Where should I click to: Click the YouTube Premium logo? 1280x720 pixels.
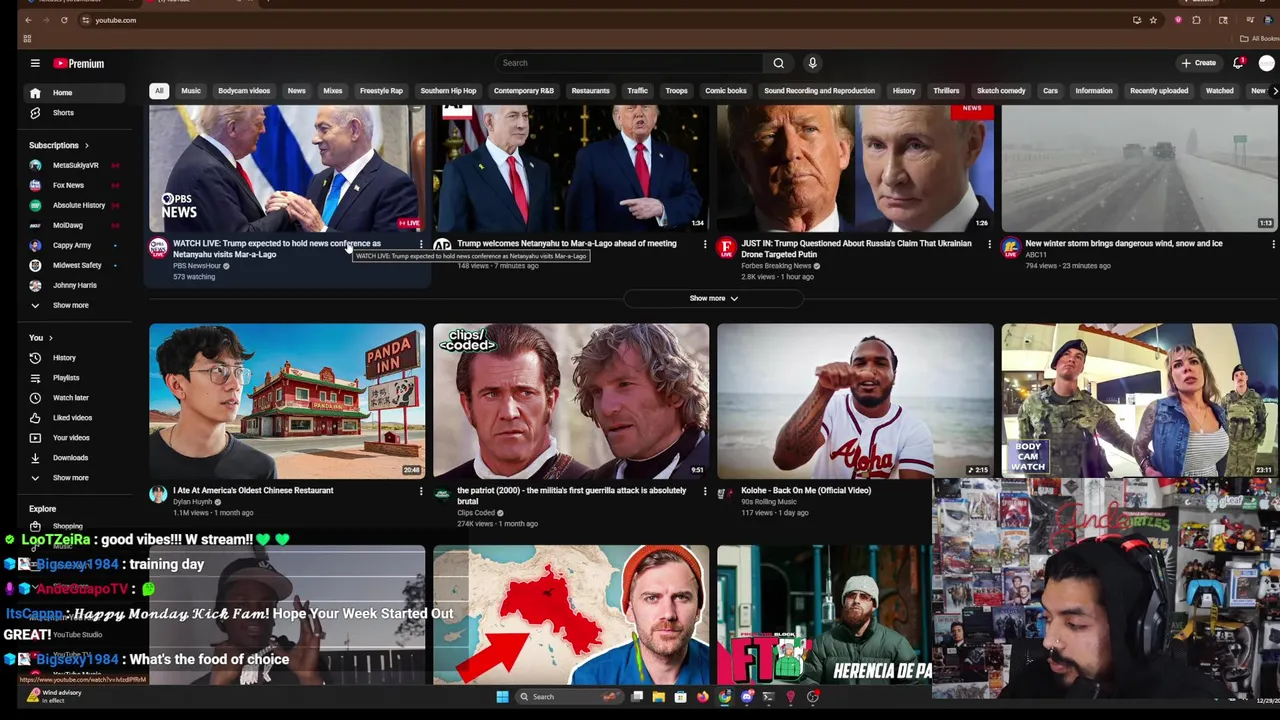79,63
